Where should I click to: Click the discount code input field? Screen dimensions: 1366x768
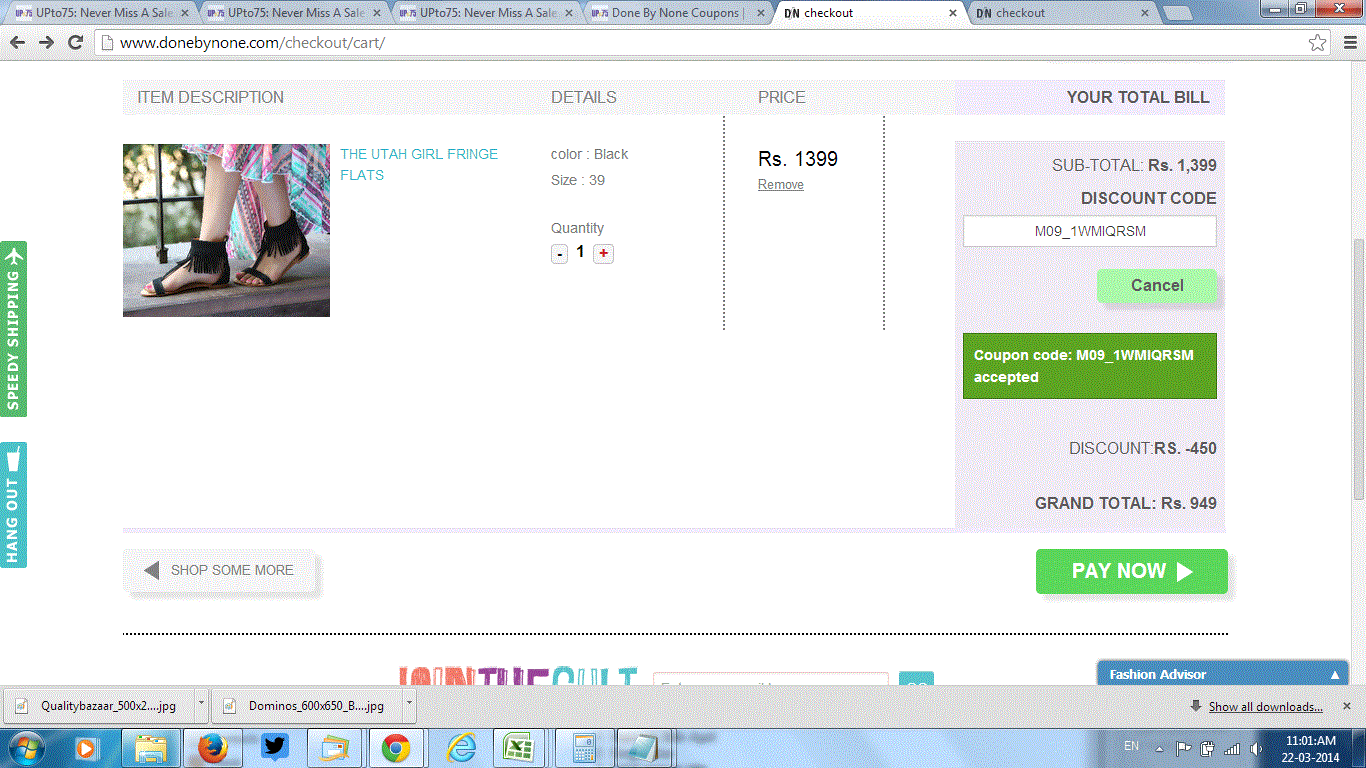coord(1089,231)
